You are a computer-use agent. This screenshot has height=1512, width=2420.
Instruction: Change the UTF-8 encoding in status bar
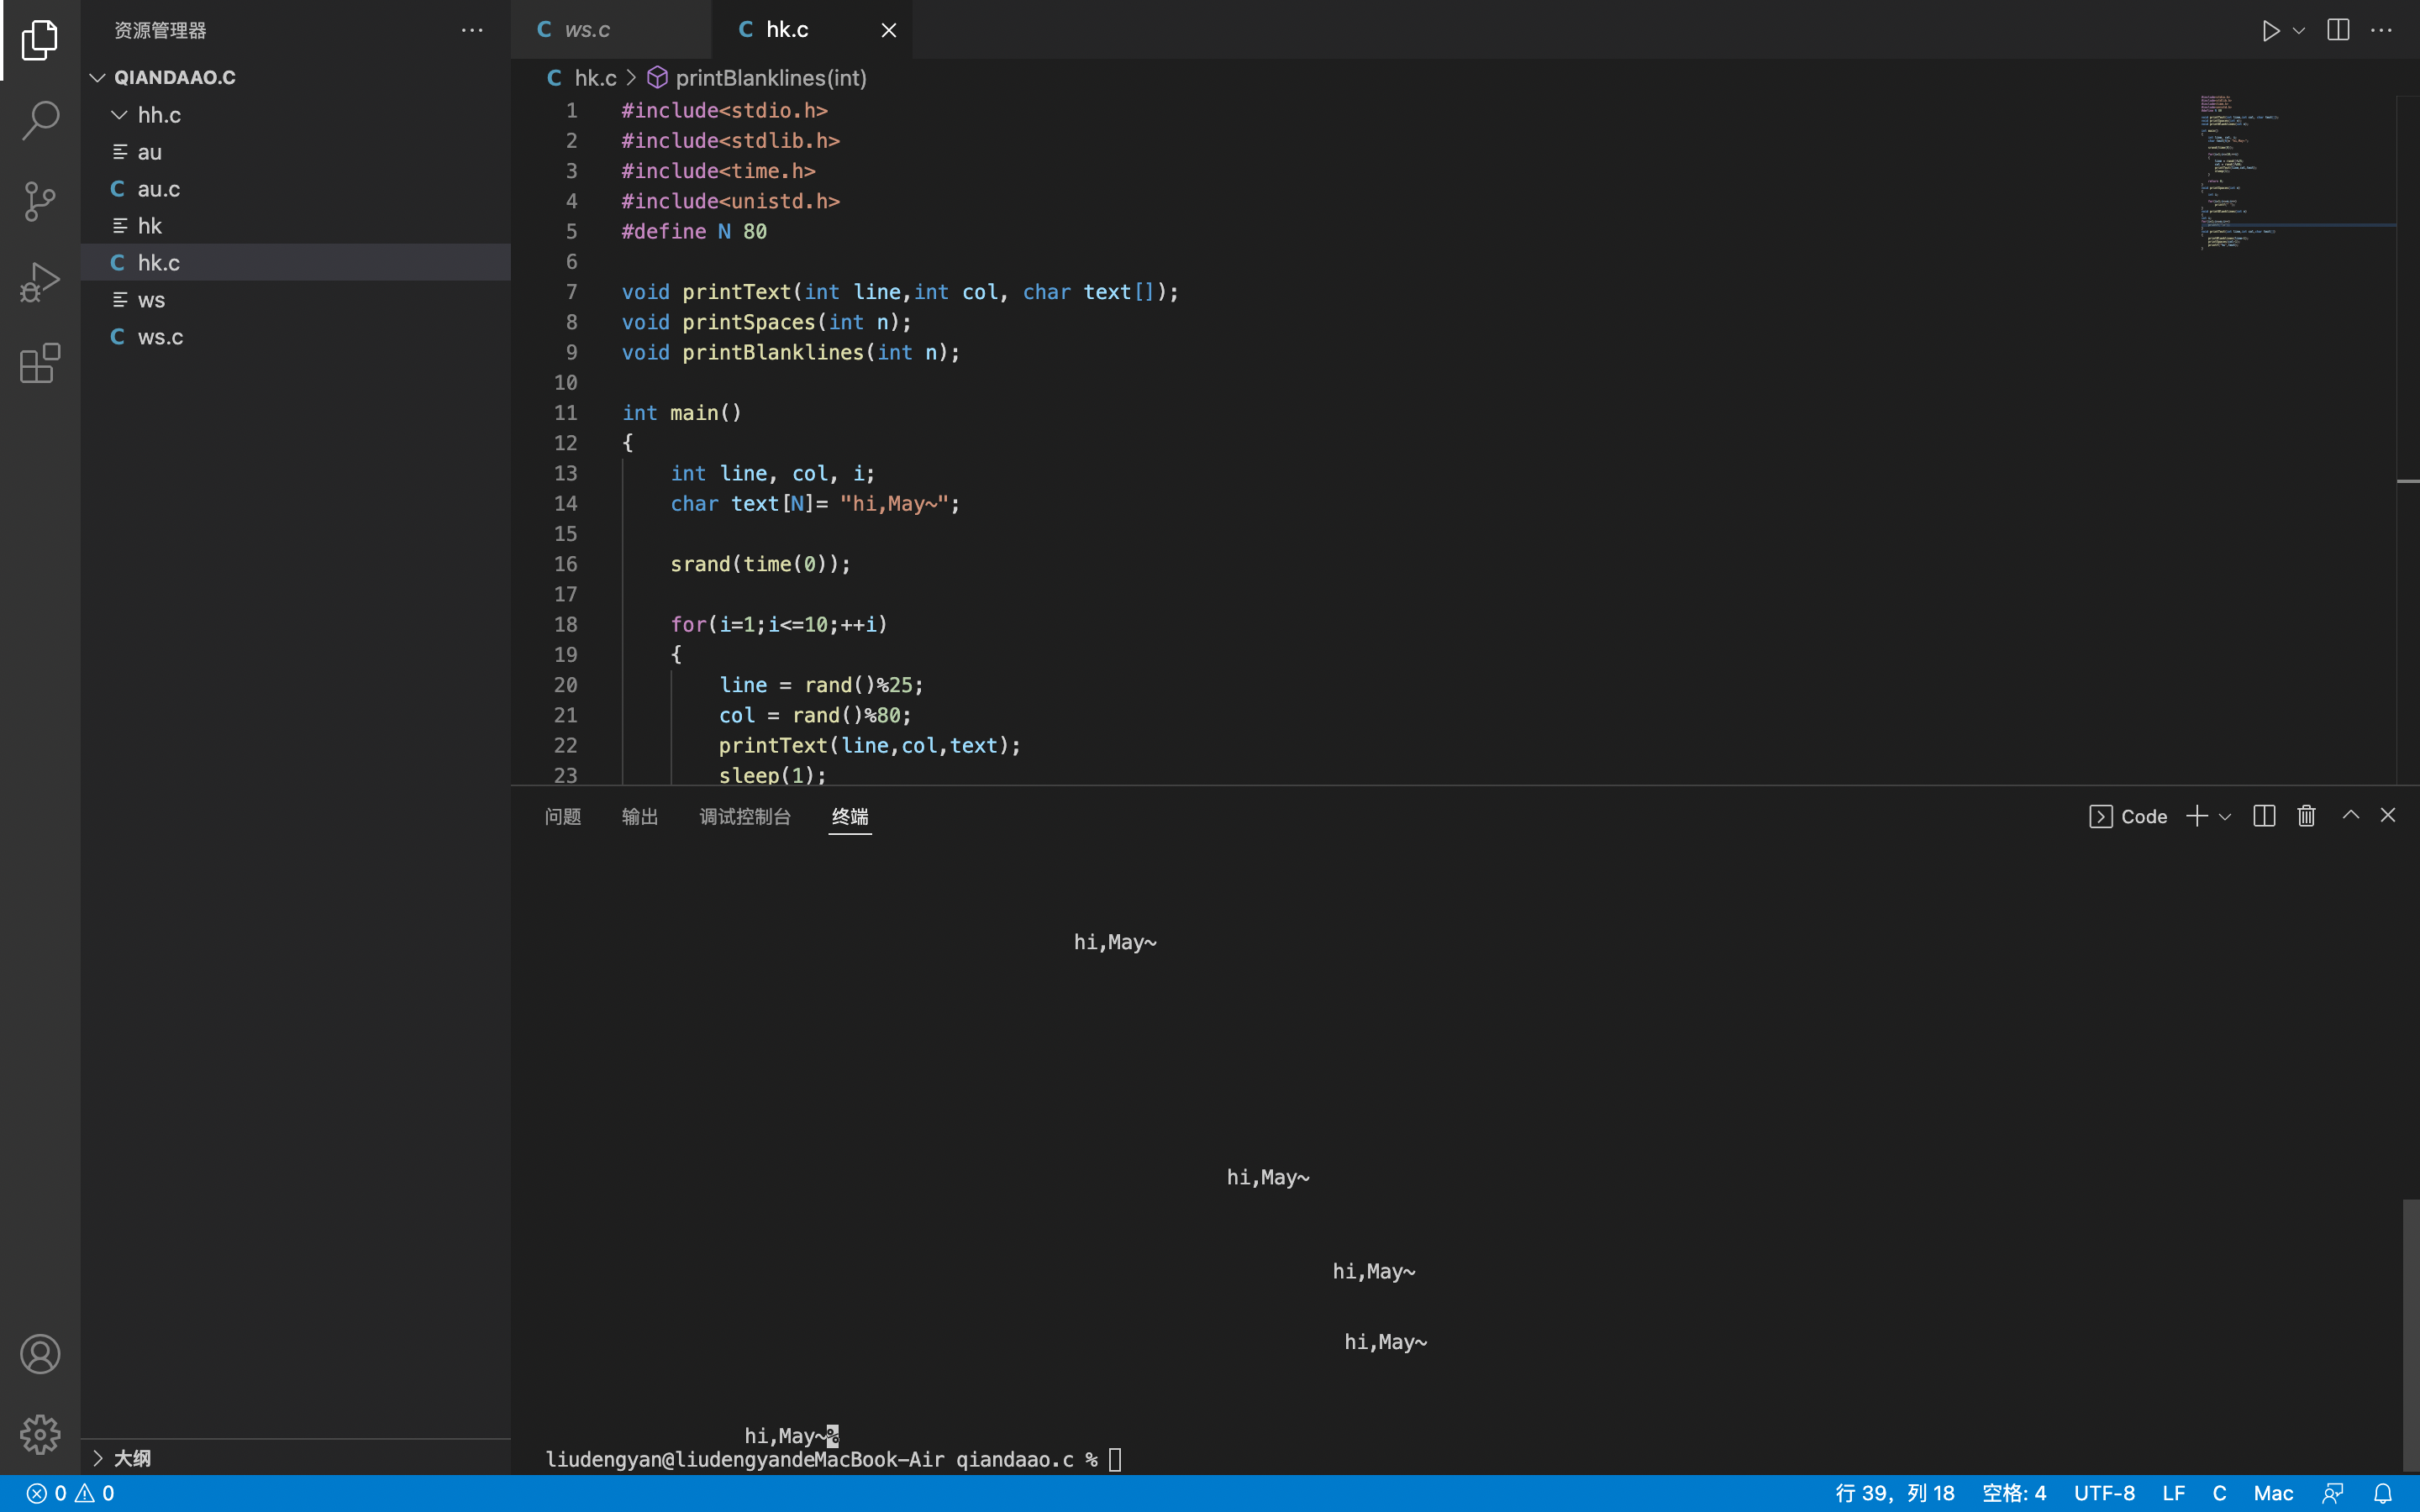click(x=2104, y=1493)
